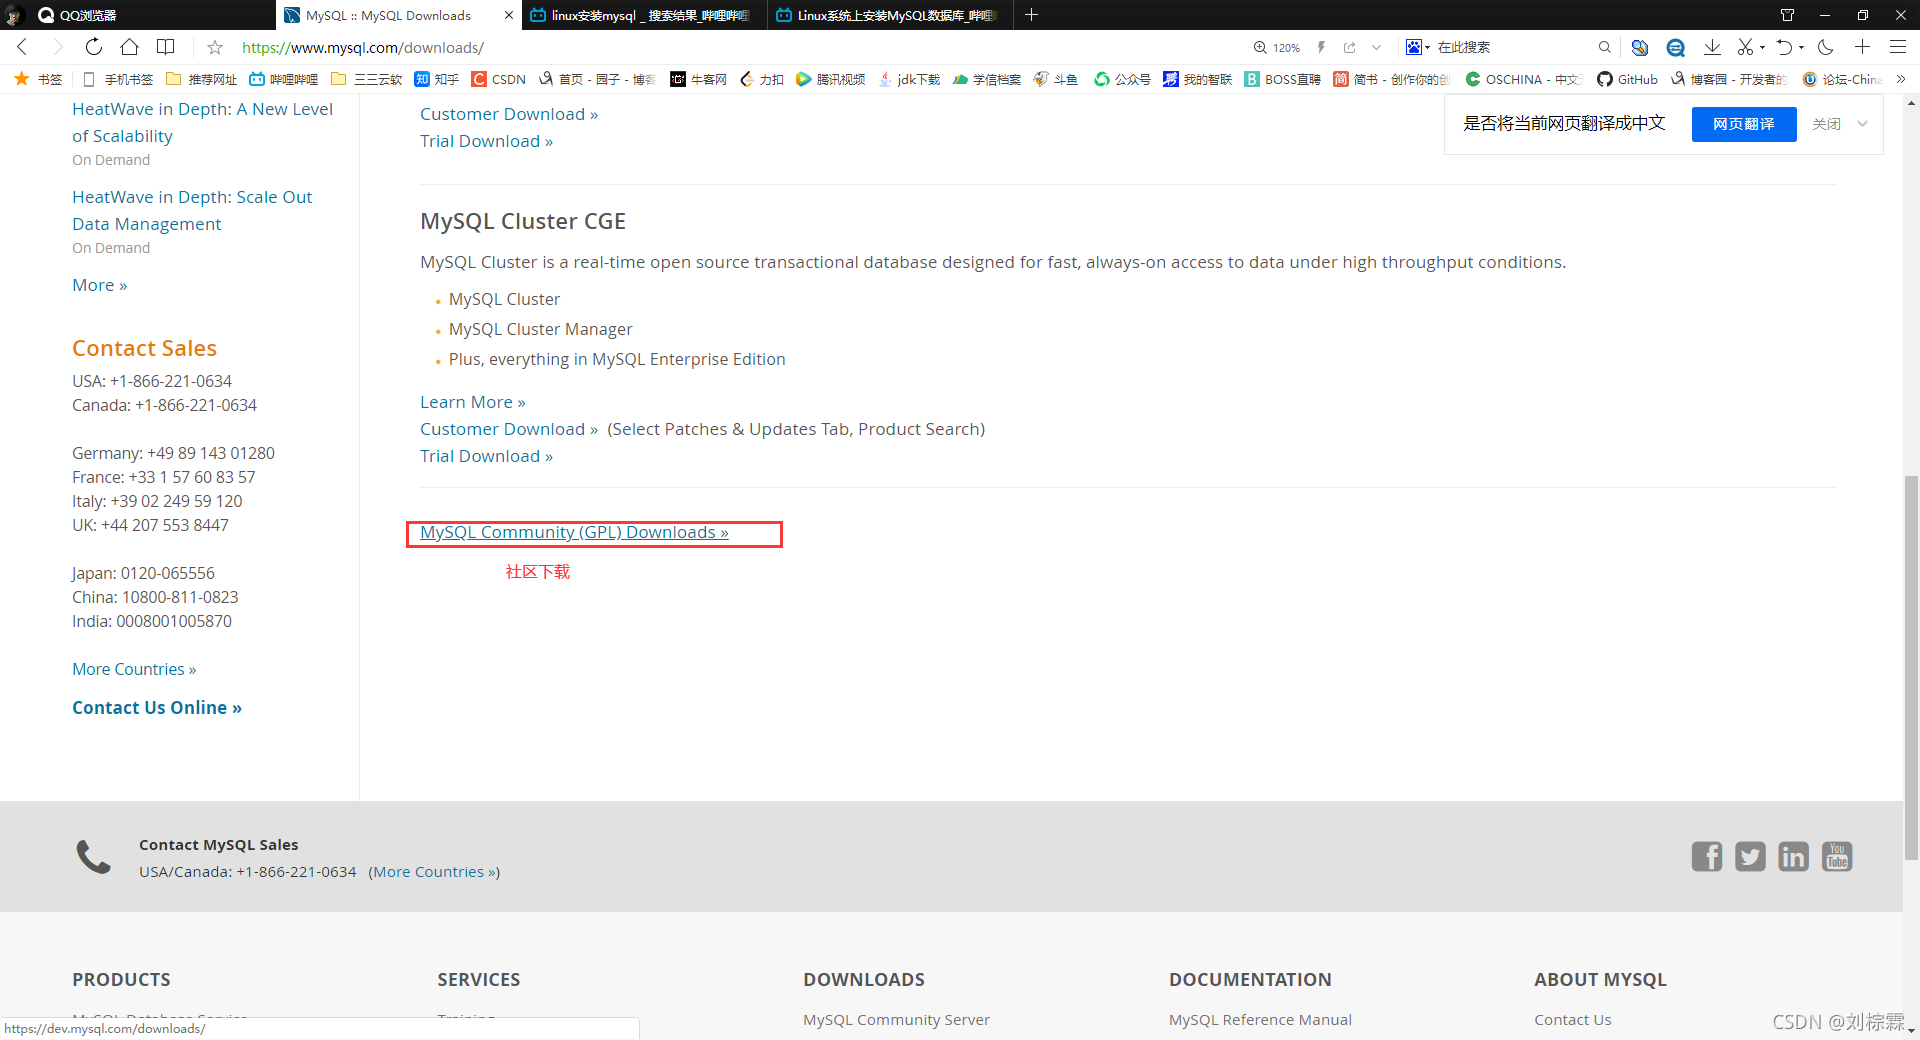
Task: Open the reading mode book icon
Action: coord(166,47)
